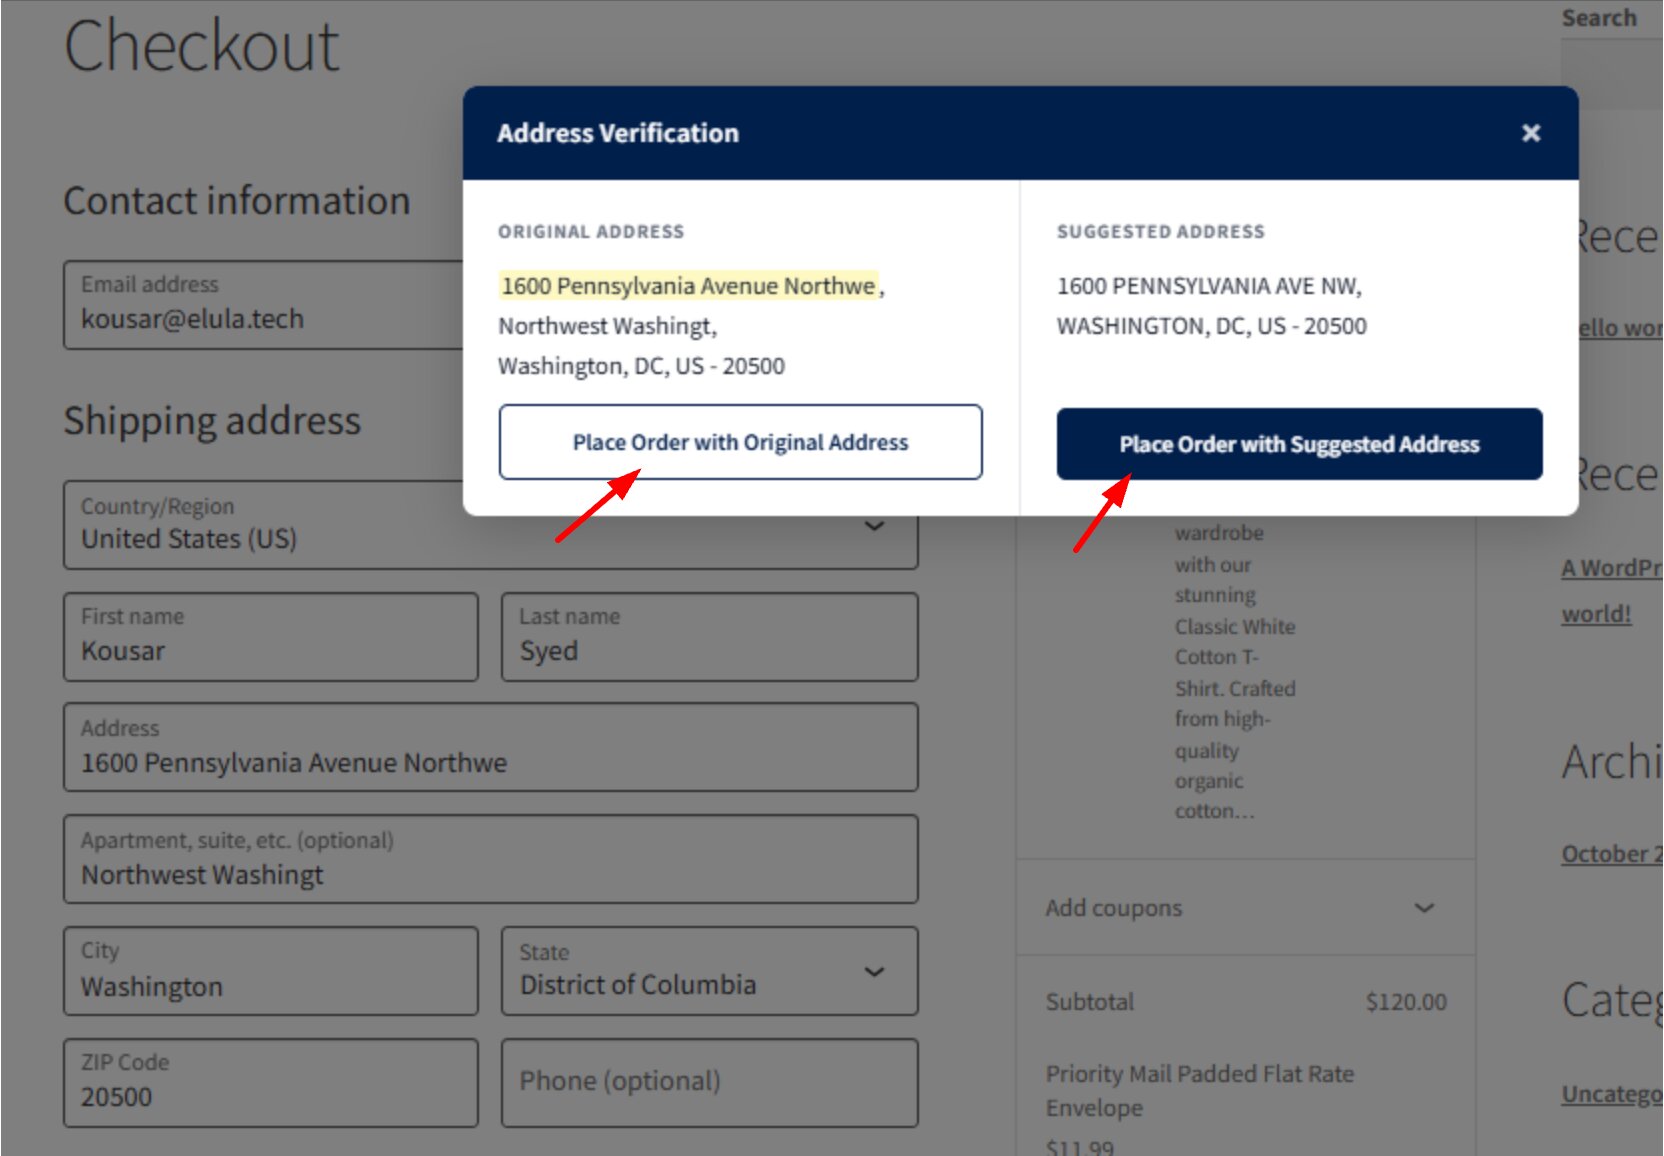Place order with original address
Image resolution: width=1664 pixels, height=1156 pixels.
click(x=740, y=442)
